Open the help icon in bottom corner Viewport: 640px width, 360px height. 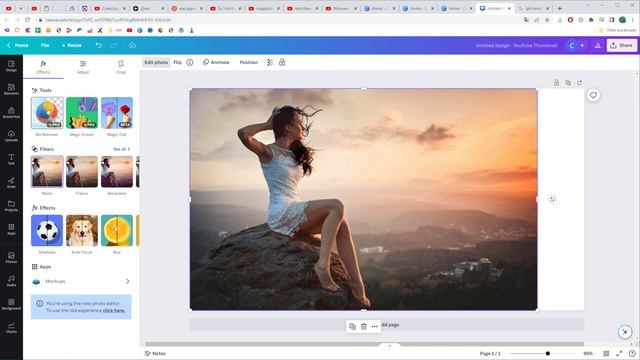coord(632,353)
